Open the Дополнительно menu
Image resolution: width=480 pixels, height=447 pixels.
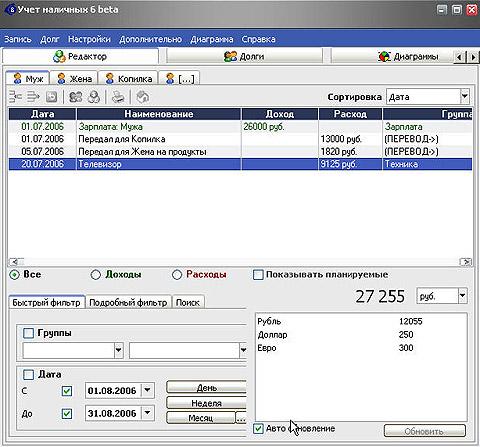click(x=150, y=39)
